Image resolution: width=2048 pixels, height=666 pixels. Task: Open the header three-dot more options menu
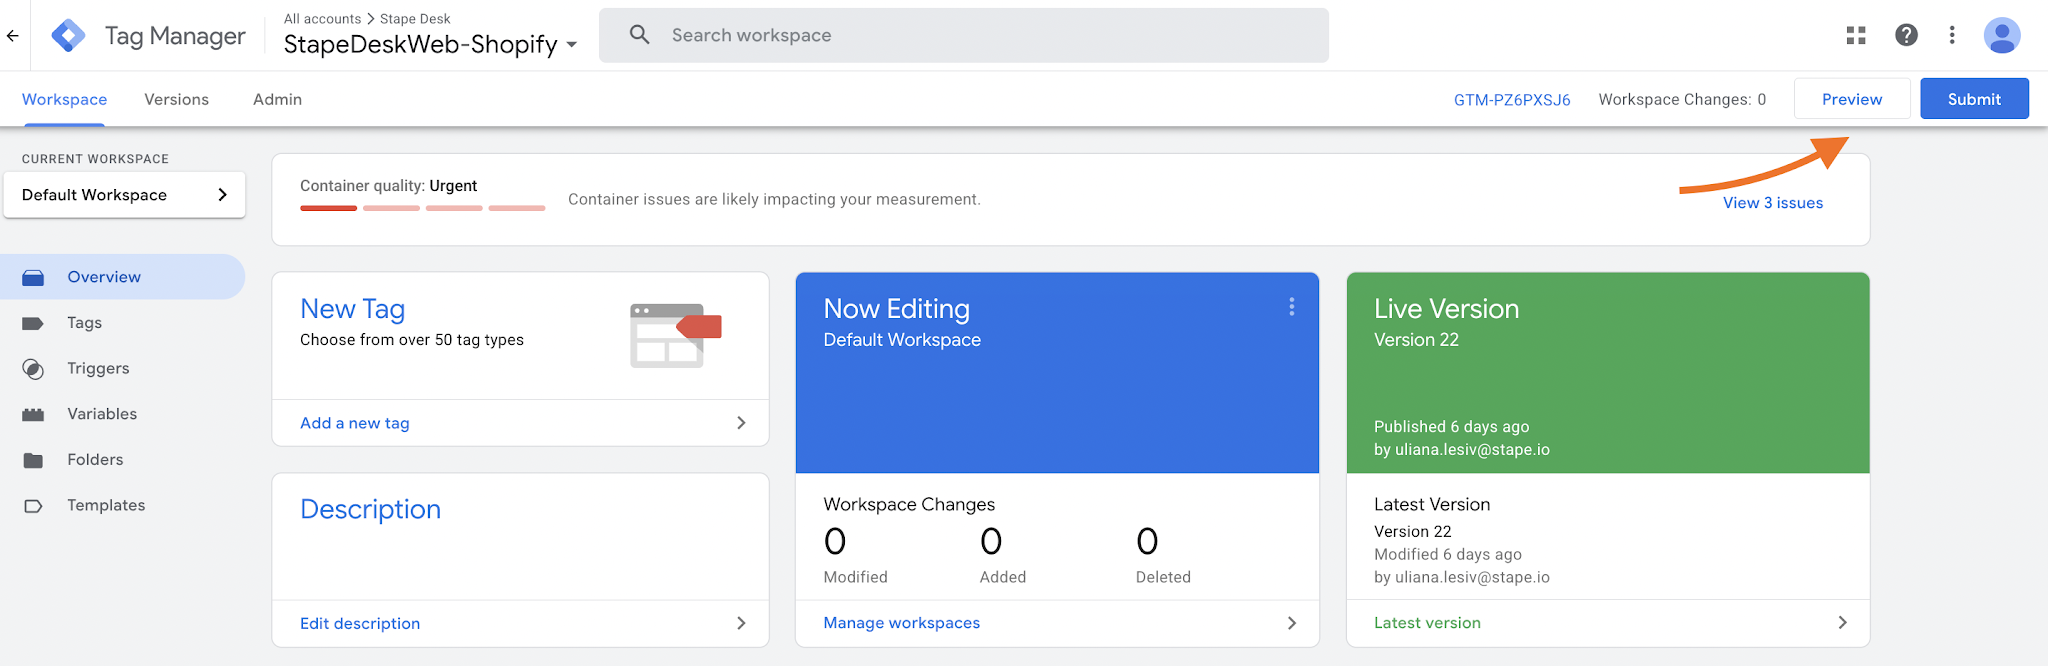1952,35
